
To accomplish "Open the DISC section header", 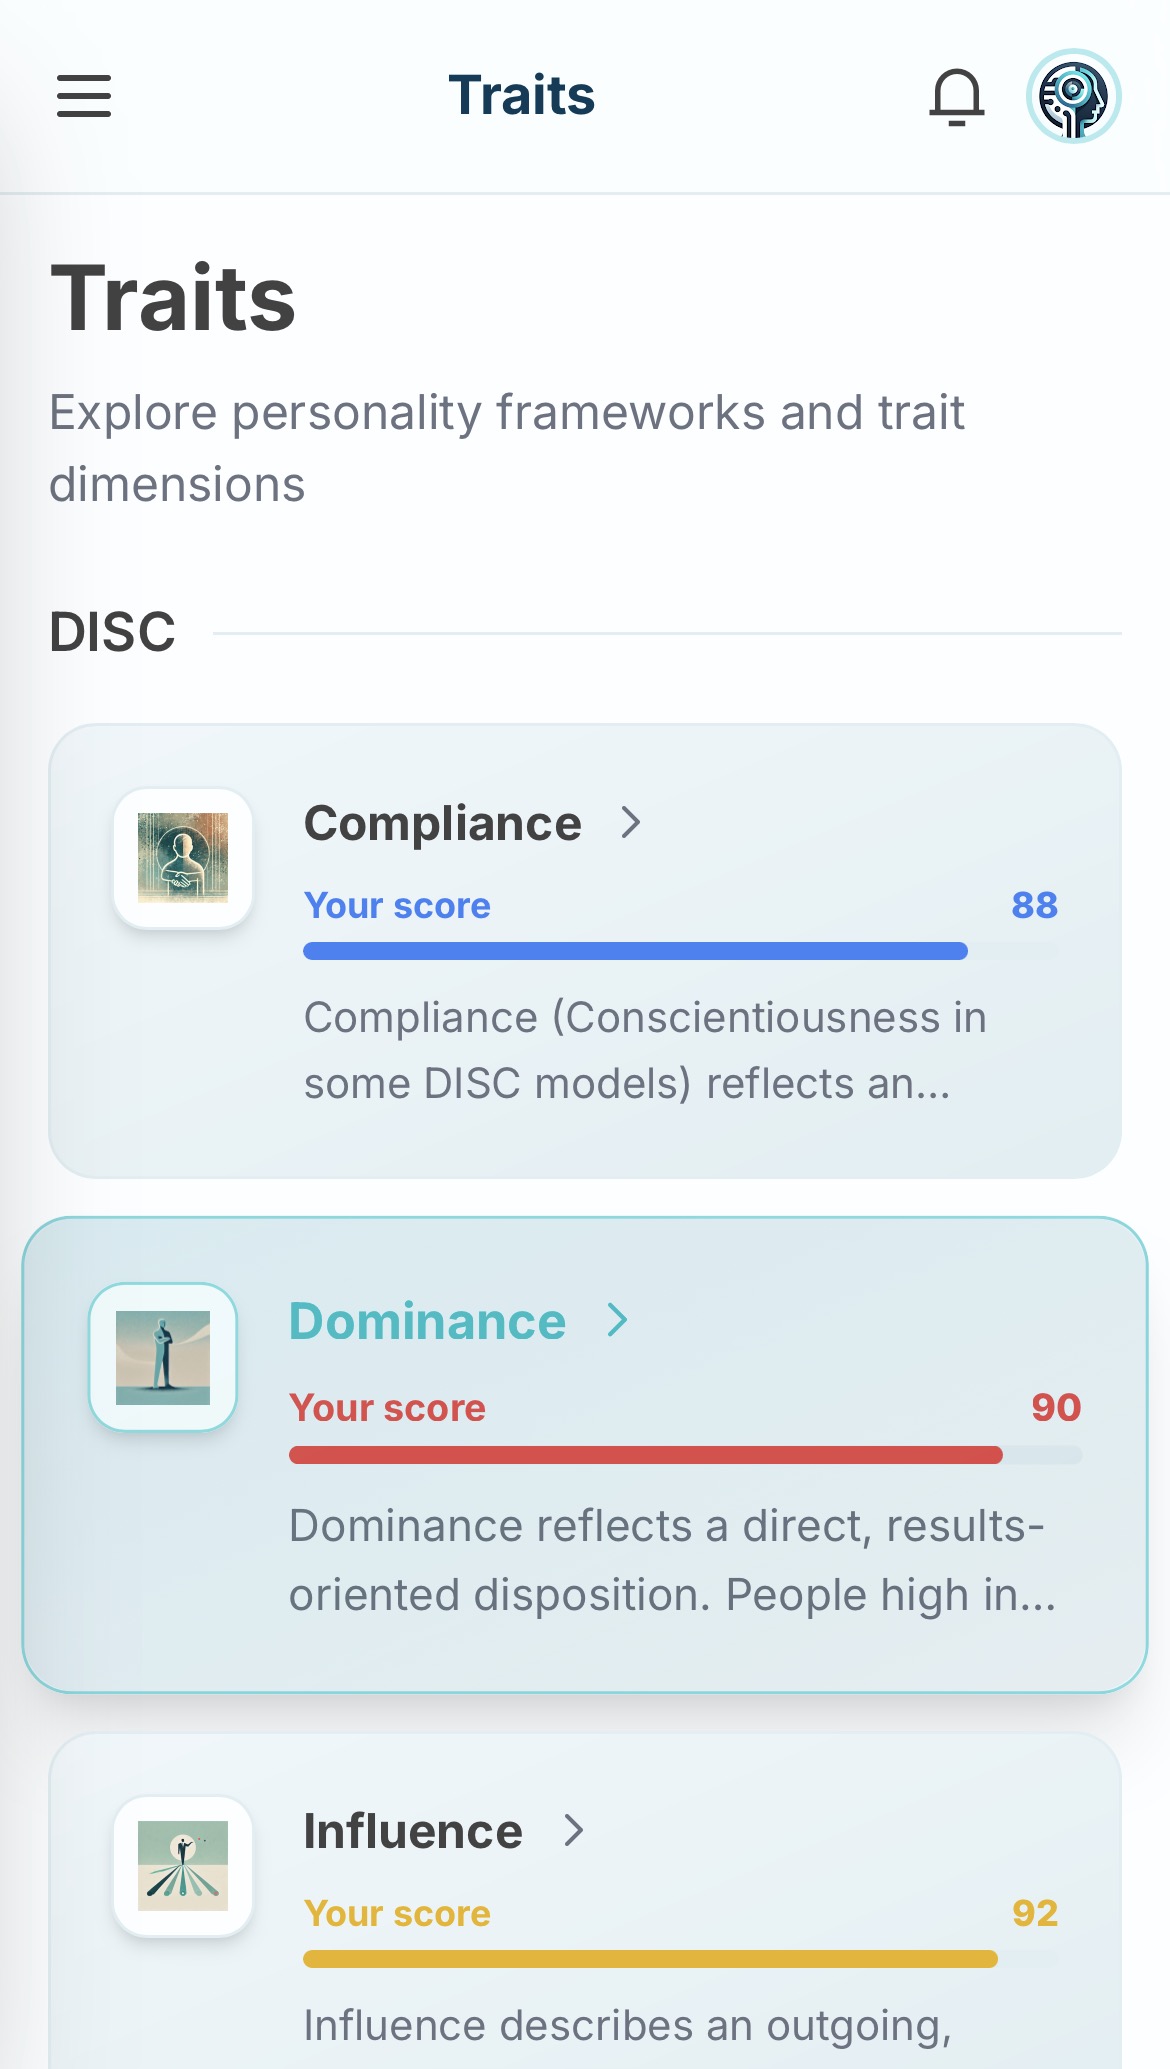I will click(x=113, y=629).
